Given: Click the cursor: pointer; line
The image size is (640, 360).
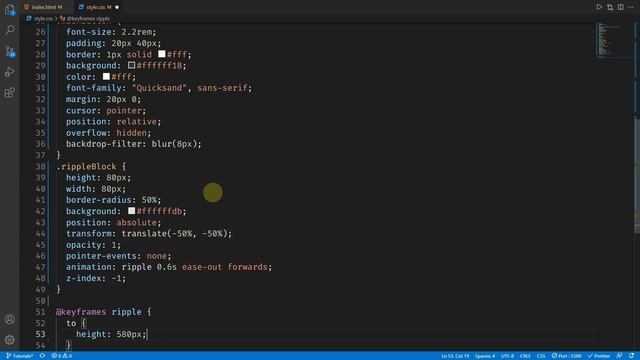Looking at the screenshot, I should [x=106, y=111].
